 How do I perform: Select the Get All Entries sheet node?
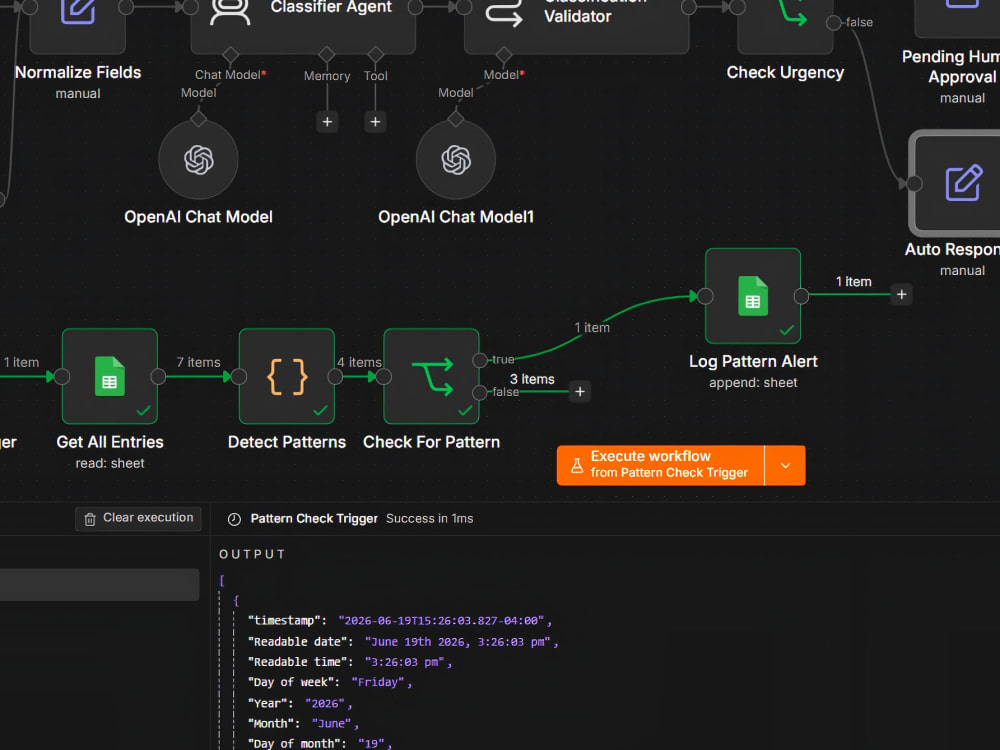[110, 376]
